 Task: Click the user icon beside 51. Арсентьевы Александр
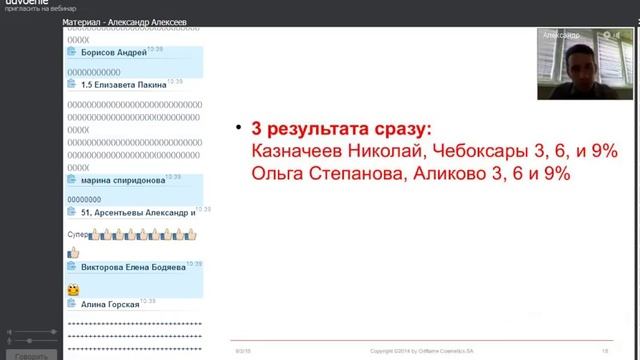coord(72,211)
